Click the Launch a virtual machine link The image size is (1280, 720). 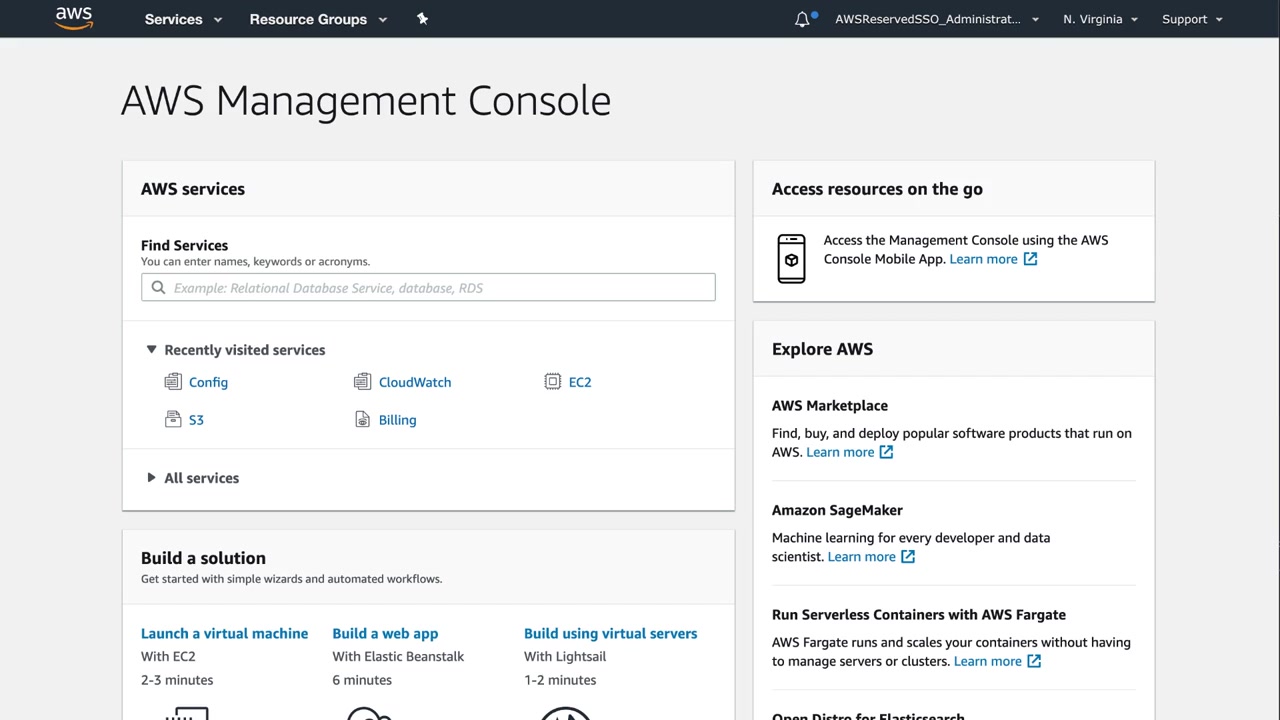click(224, 633)
